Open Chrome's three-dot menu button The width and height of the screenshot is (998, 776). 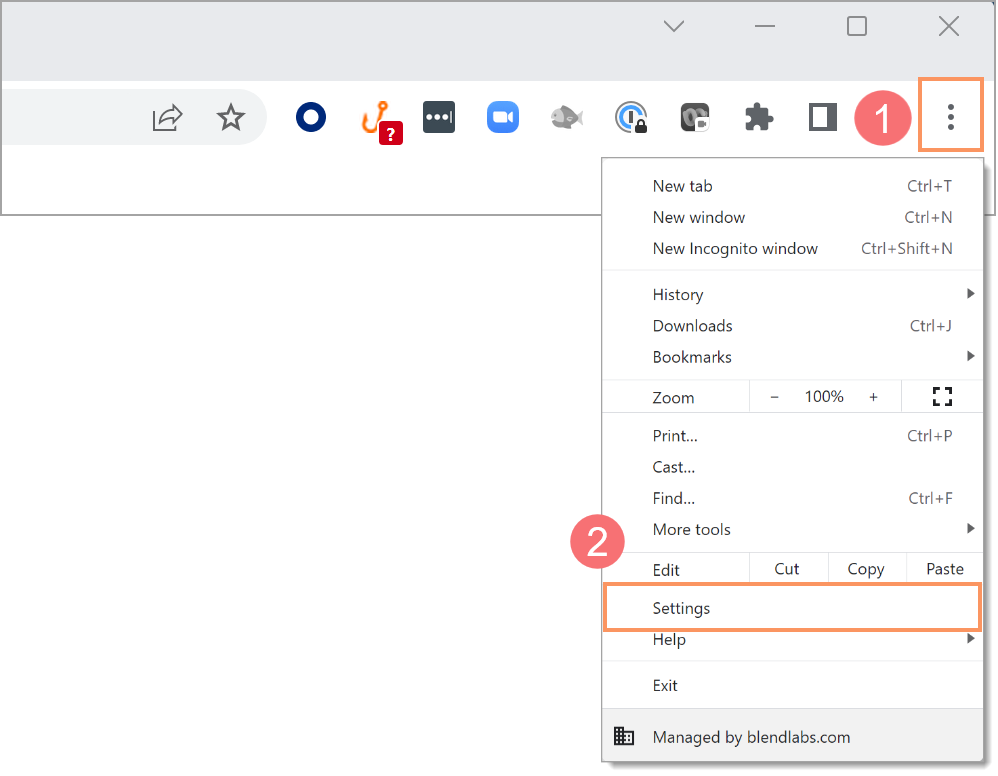950,116
